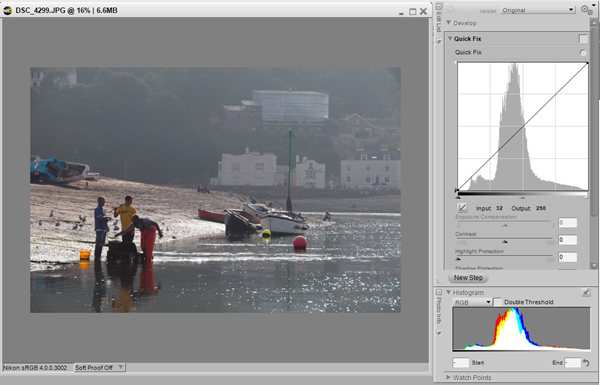Open the batch settings gear icon

pyautogui.click(x=586, y=10)
